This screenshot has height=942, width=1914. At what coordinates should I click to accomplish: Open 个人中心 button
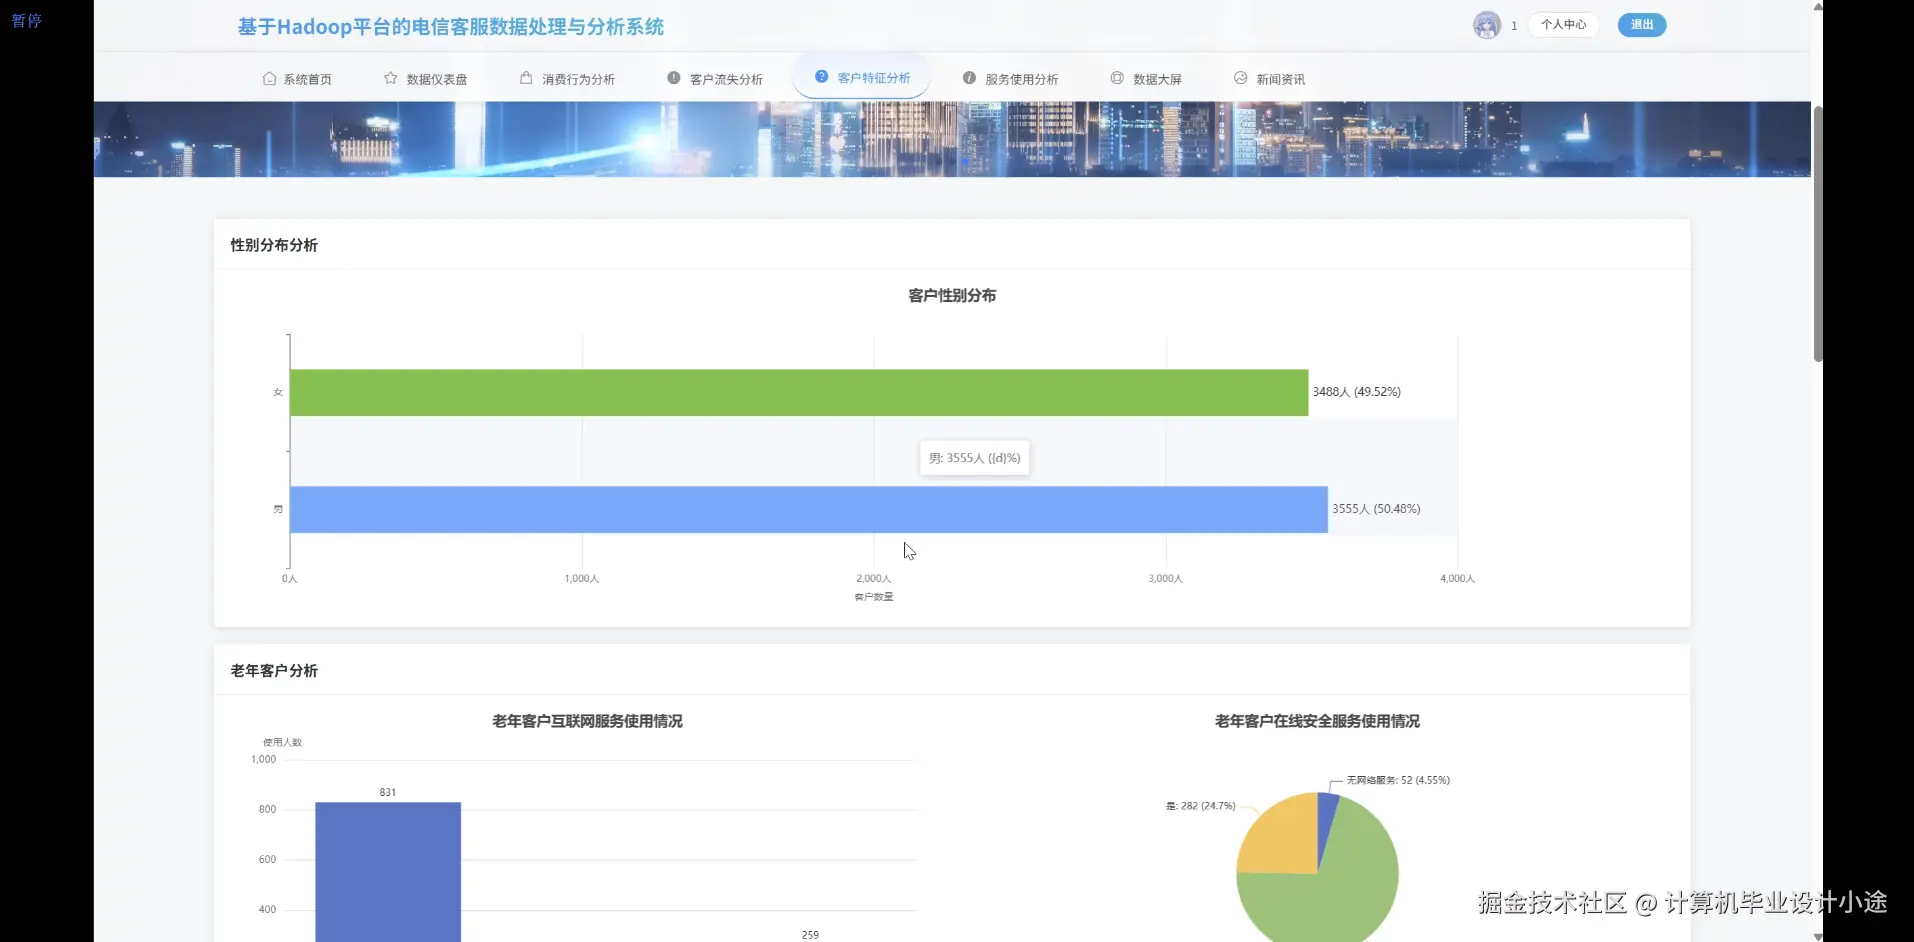(x=1563, y=25)
